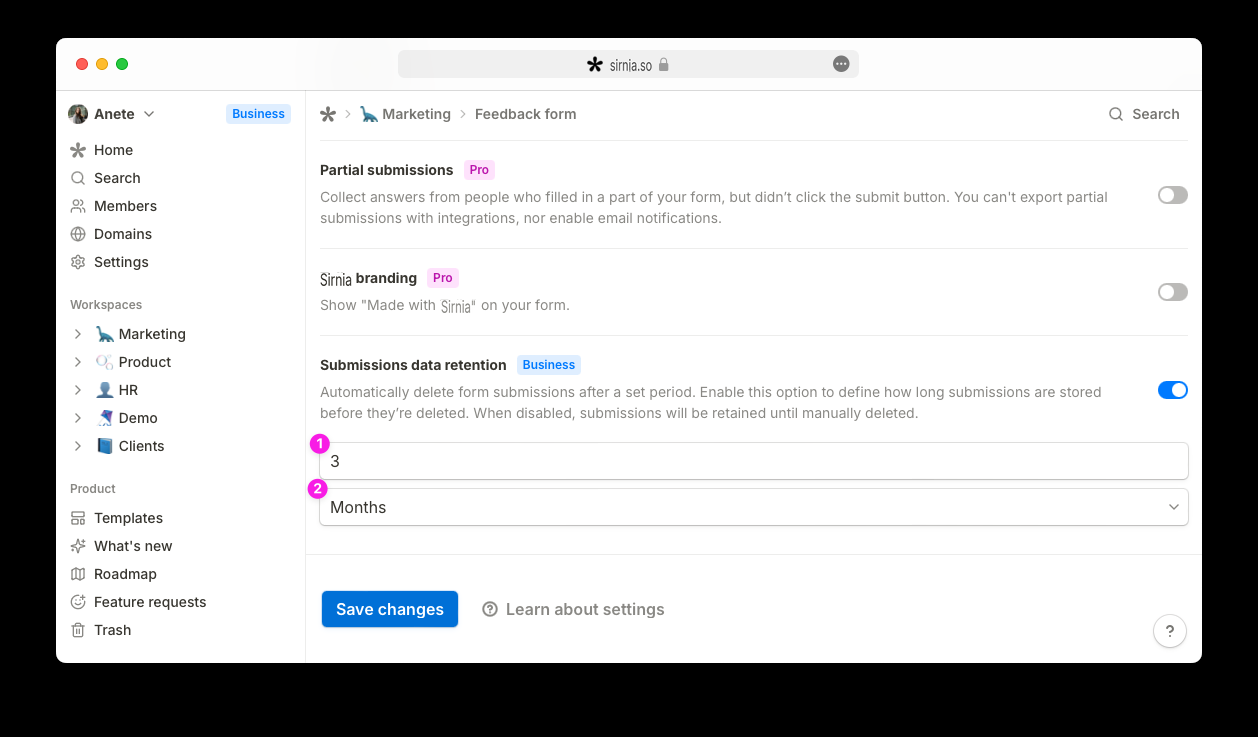Click the Save changes button
1258x737 pixels.
click(x=390, y=609)
